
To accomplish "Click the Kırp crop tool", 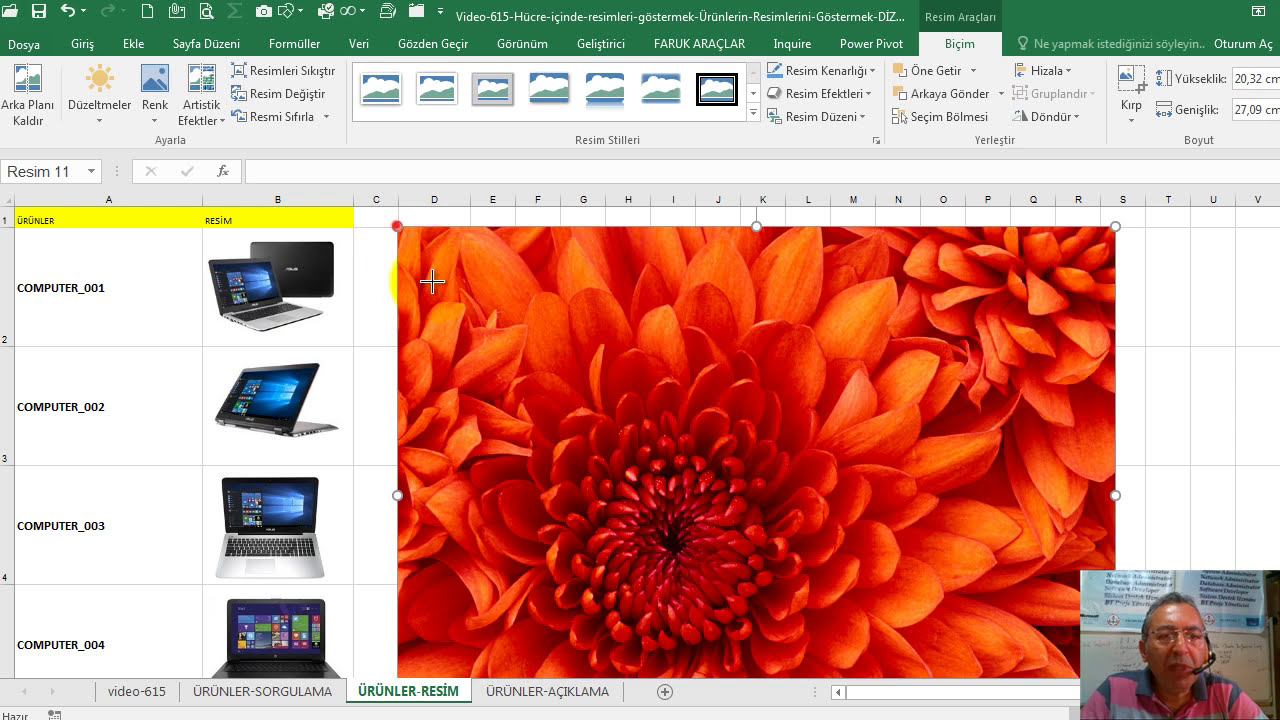I will (x=1131, y=95).
